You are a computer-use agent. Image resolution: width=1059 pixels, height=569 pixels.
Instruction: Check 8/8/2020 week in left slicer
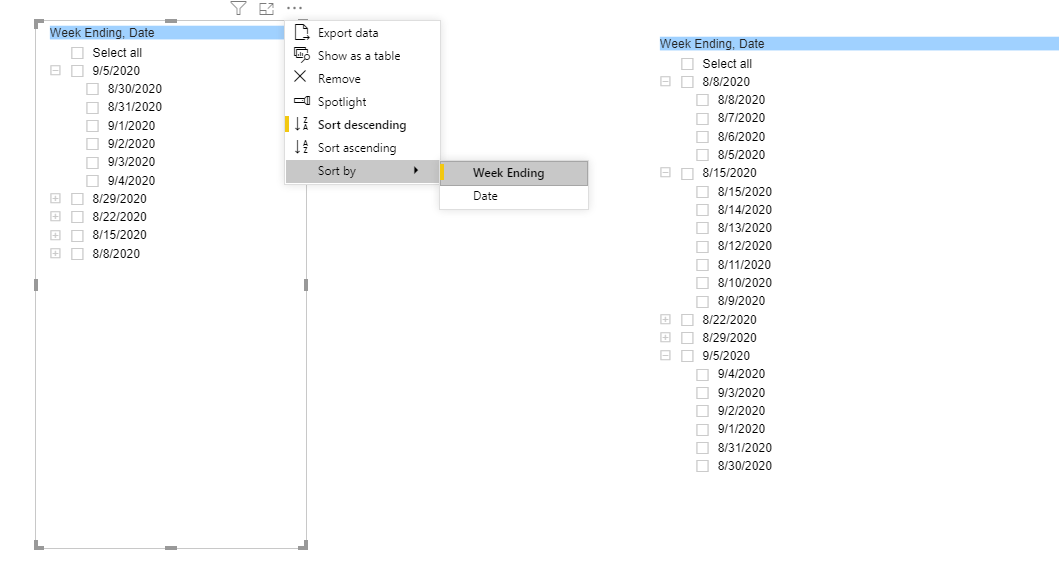pyautogui.click(x=78, y=254)
